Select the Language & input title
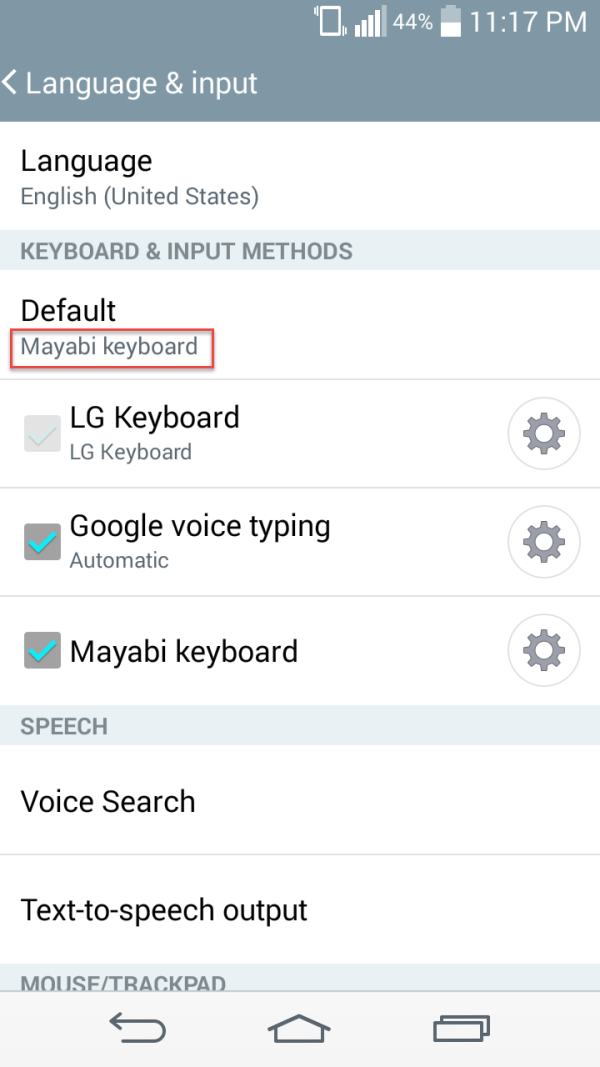This screenshot has height=1067, width=600. [140, 84]
